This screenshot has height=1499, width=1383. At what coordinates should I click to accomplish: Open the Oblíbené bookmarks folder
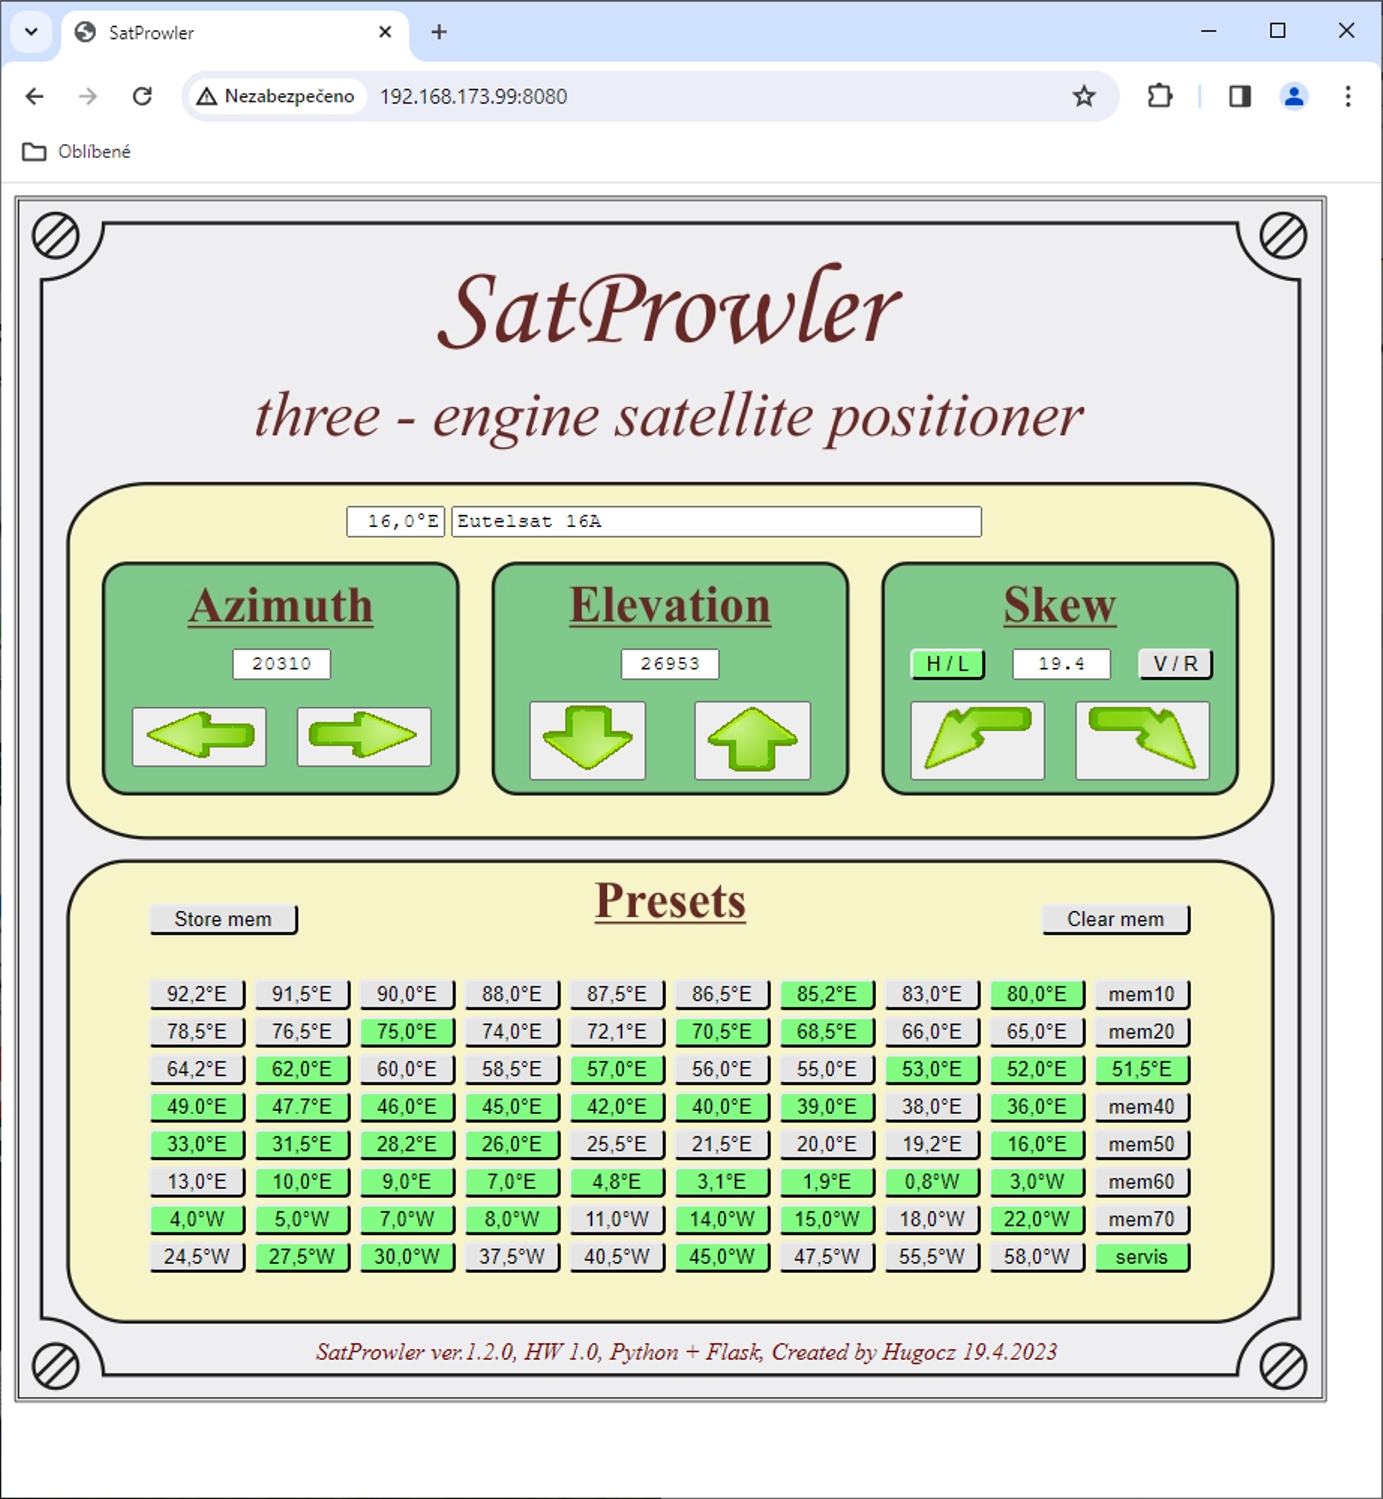point(77,151)
